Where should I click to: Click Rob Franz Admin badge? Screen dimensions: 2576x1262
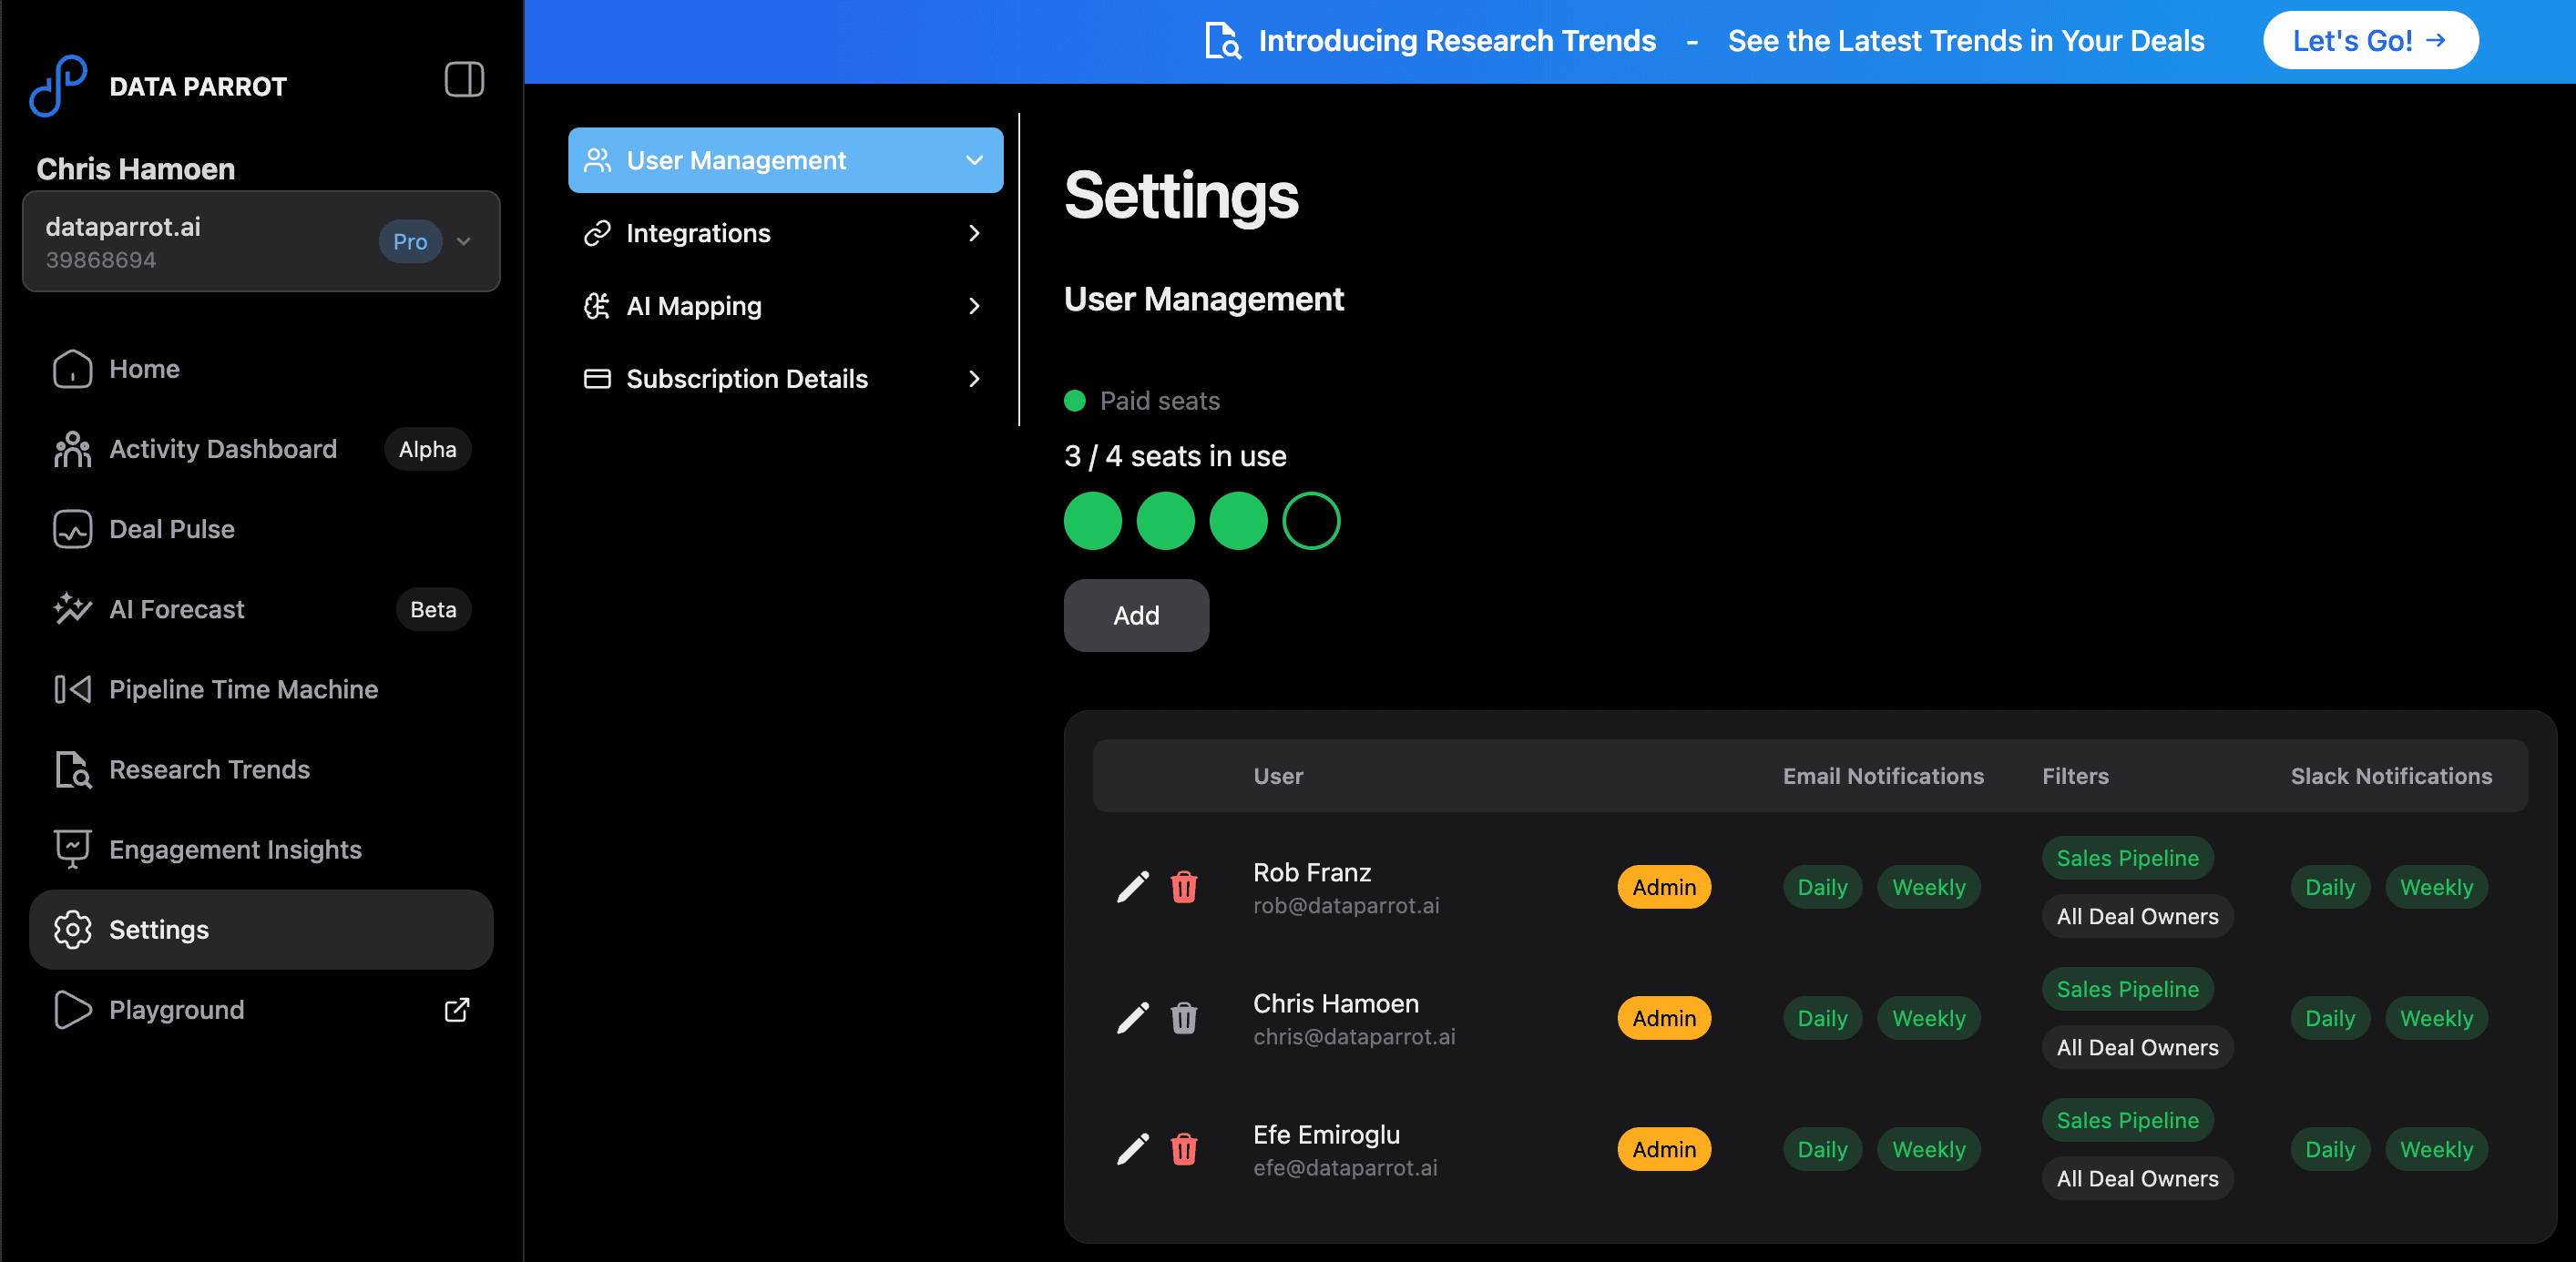tap(1664, 887)
